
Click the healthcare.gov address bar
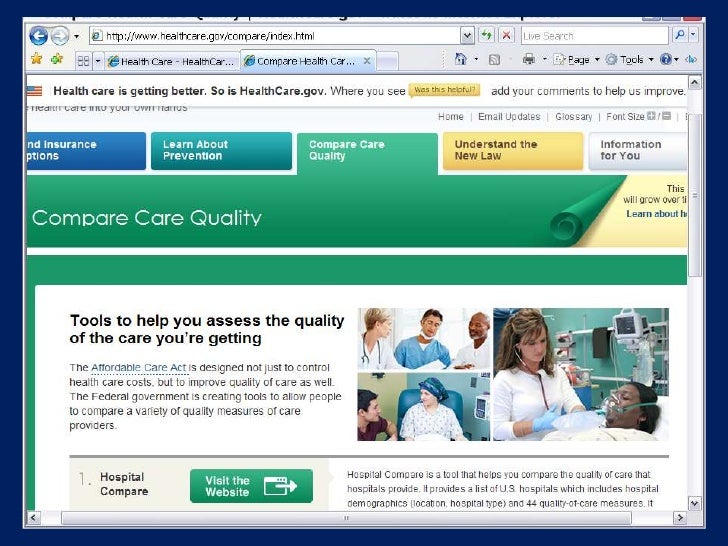click(275, 36)
